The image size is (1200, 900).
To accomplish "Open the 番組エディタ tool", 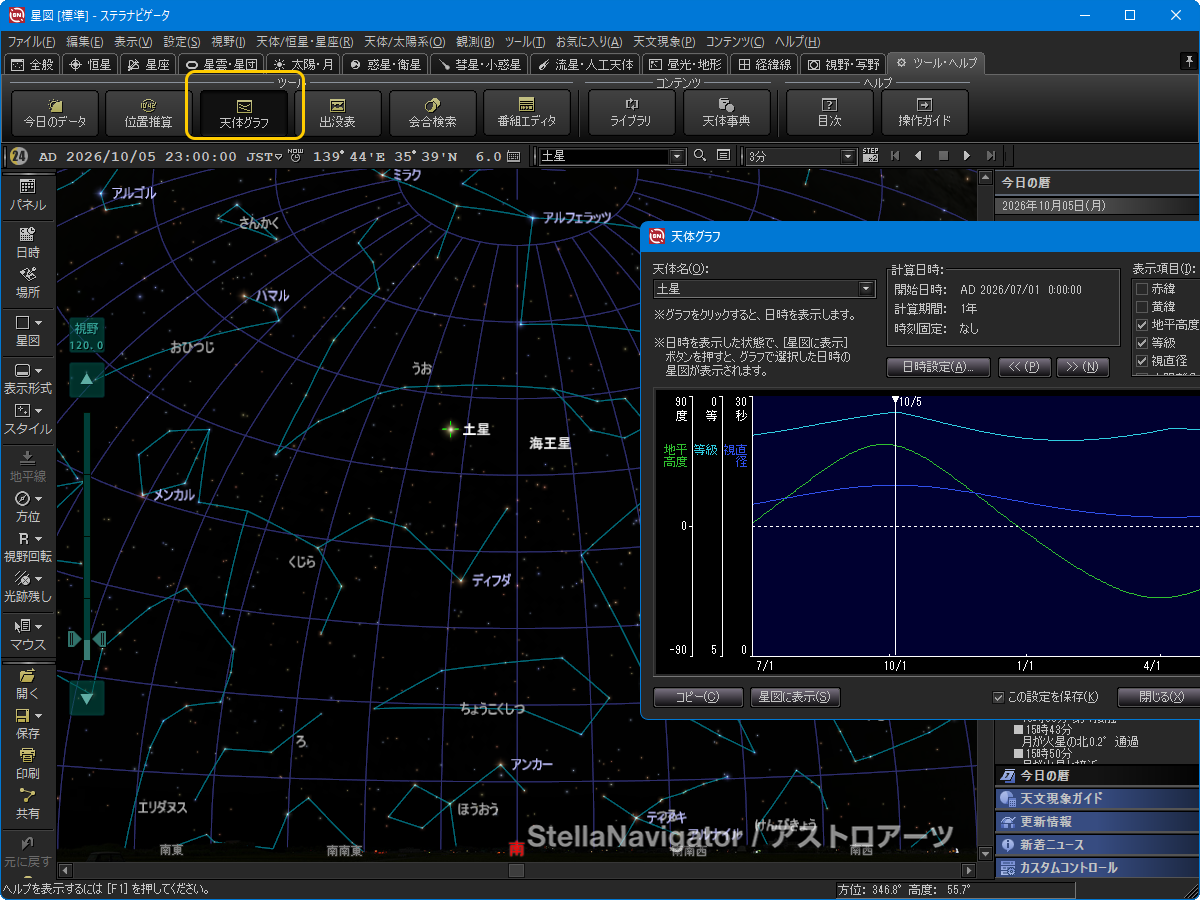I will click(526, 113).
